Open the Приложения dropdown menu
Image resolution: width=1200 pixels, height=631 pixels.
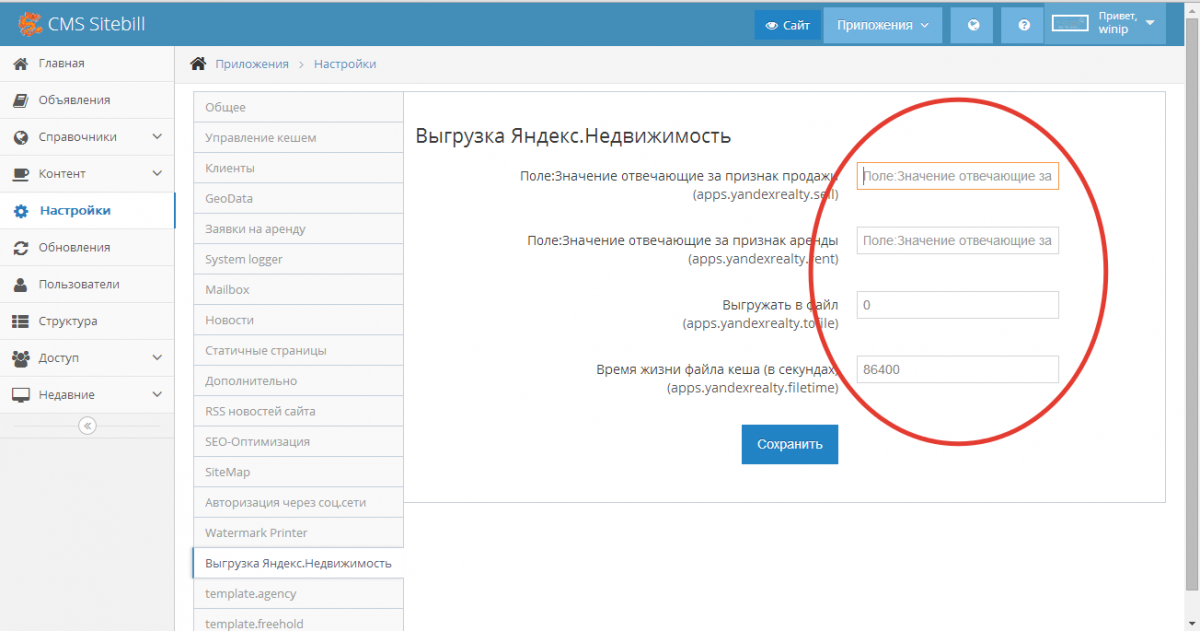pos(883,25)
